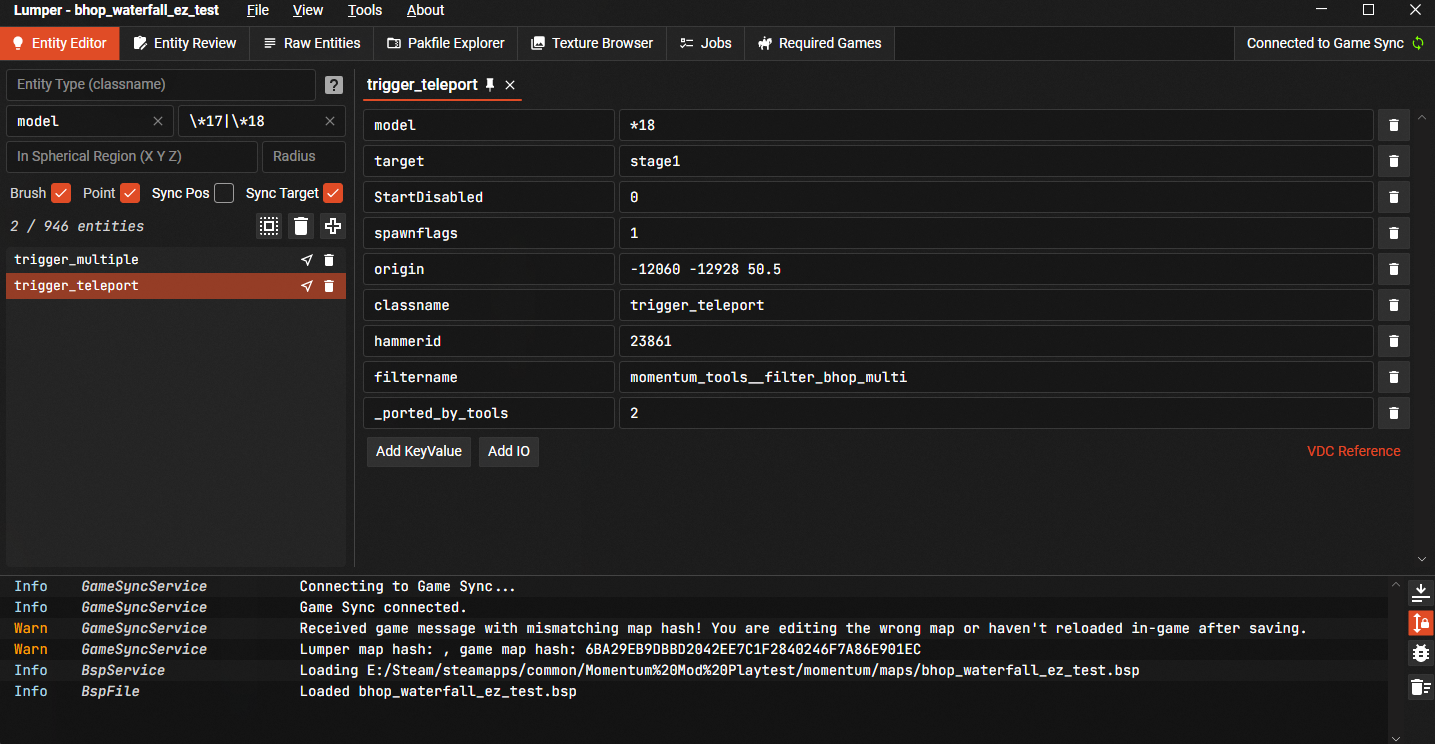The height and width of the screenshot is (744, 1435).
Task: Delete the 'model' keyvalue row
Action: click(x=1394, y=125)
